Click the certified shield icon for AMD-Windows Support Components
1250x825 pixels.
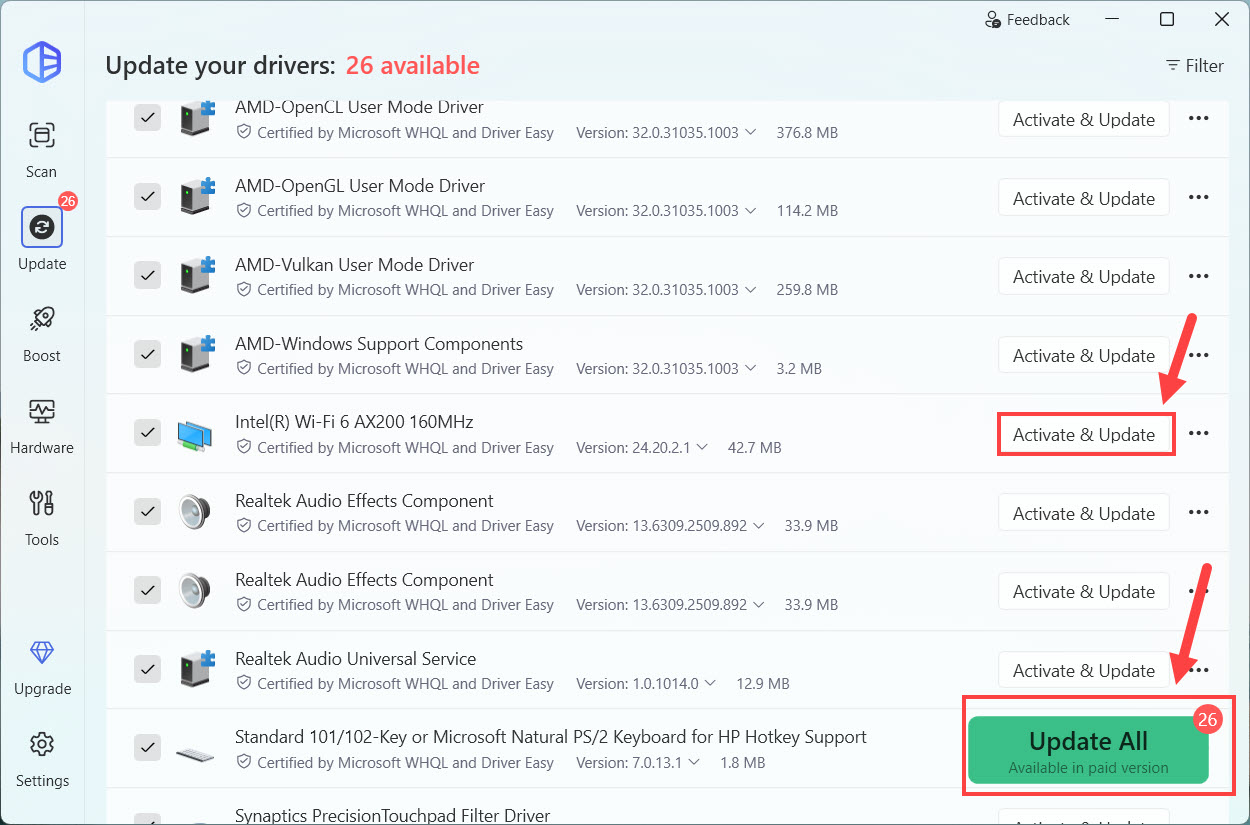coord(244,368)
